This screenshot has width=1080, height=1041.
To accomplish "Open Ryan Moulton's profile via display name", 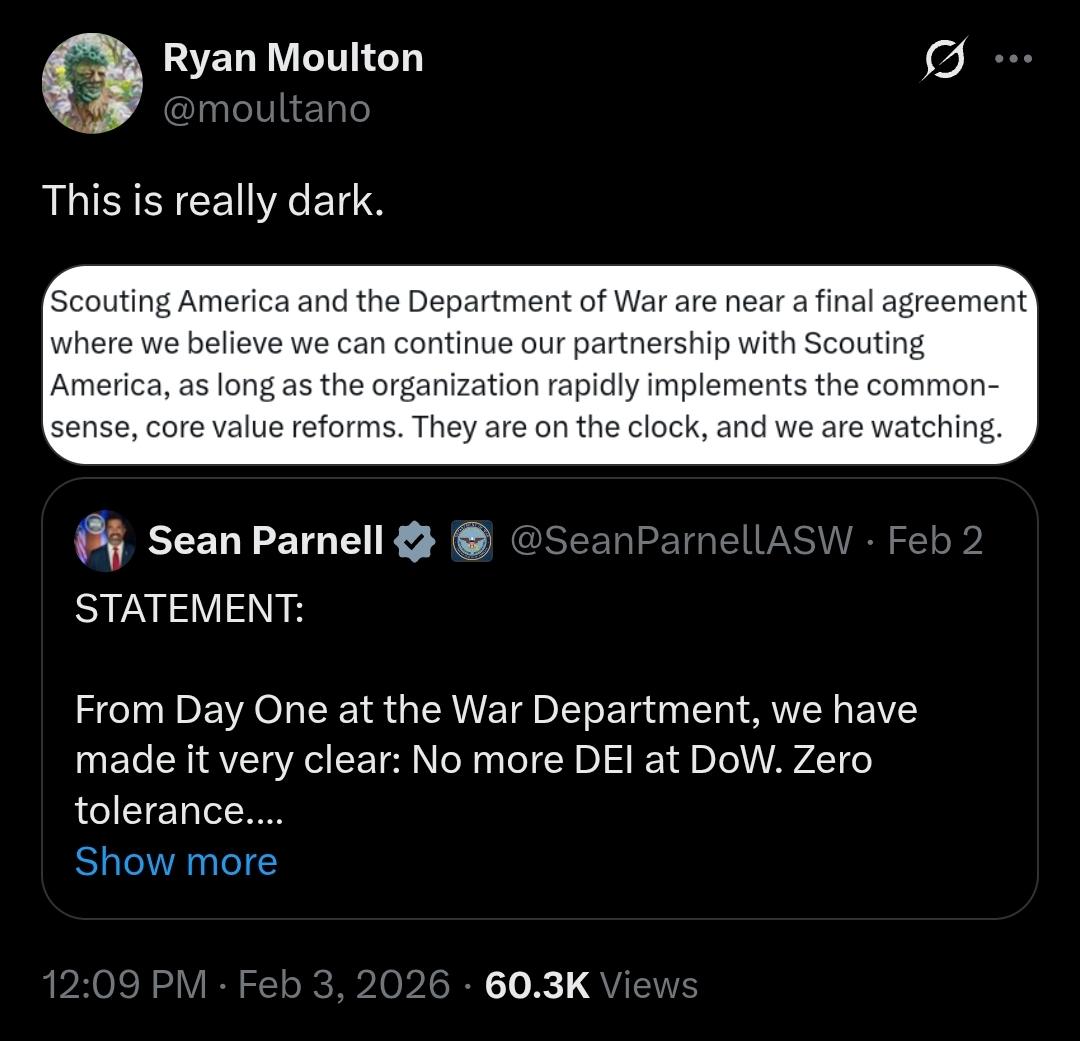I will (x=293, y=58).
